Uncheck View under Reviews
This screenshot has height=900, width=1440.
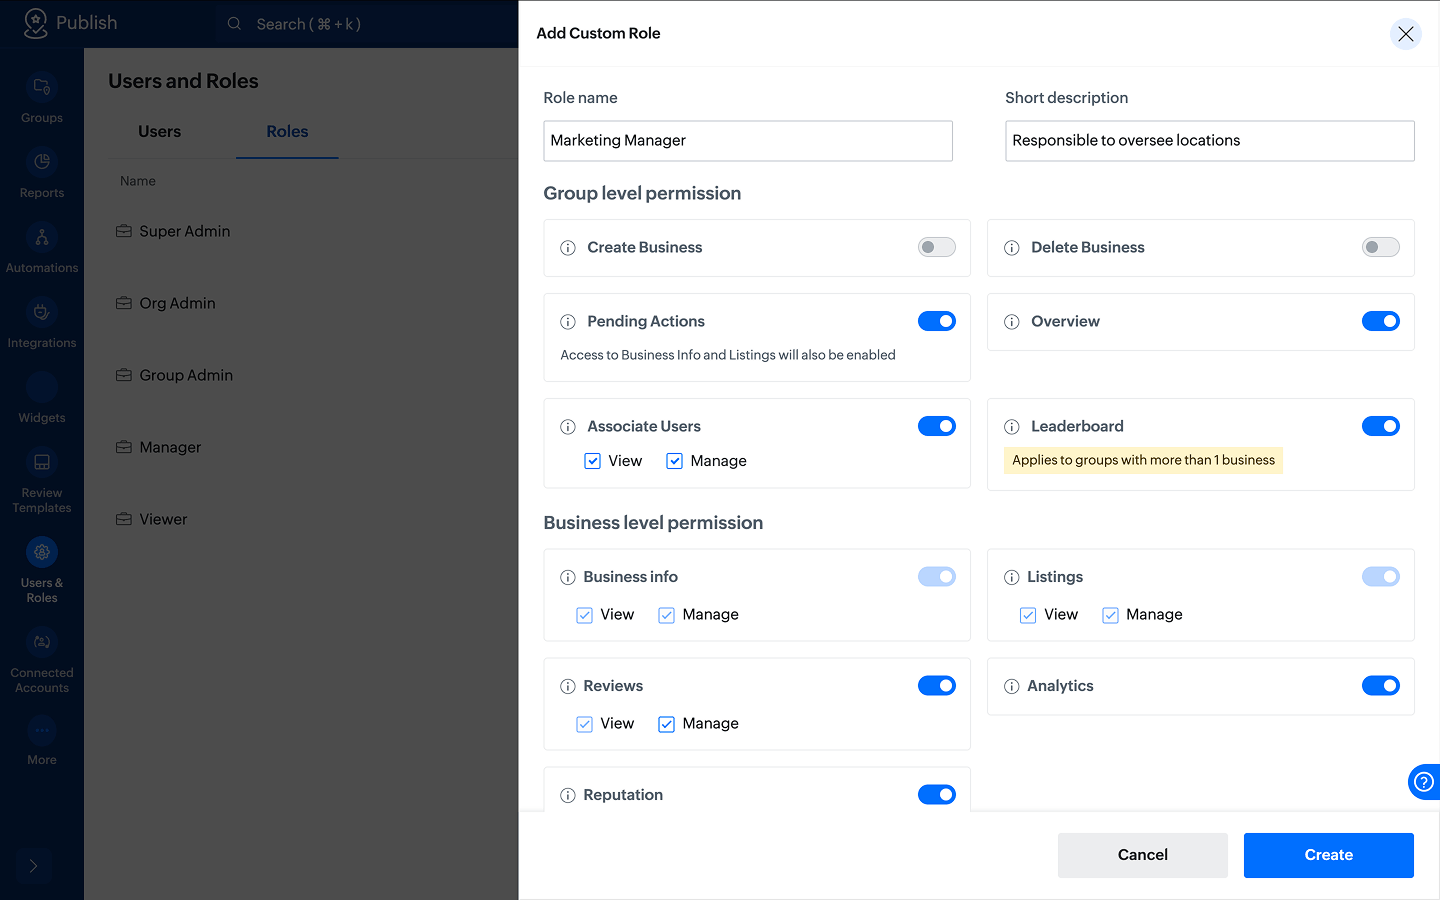[x=585, y=724]
